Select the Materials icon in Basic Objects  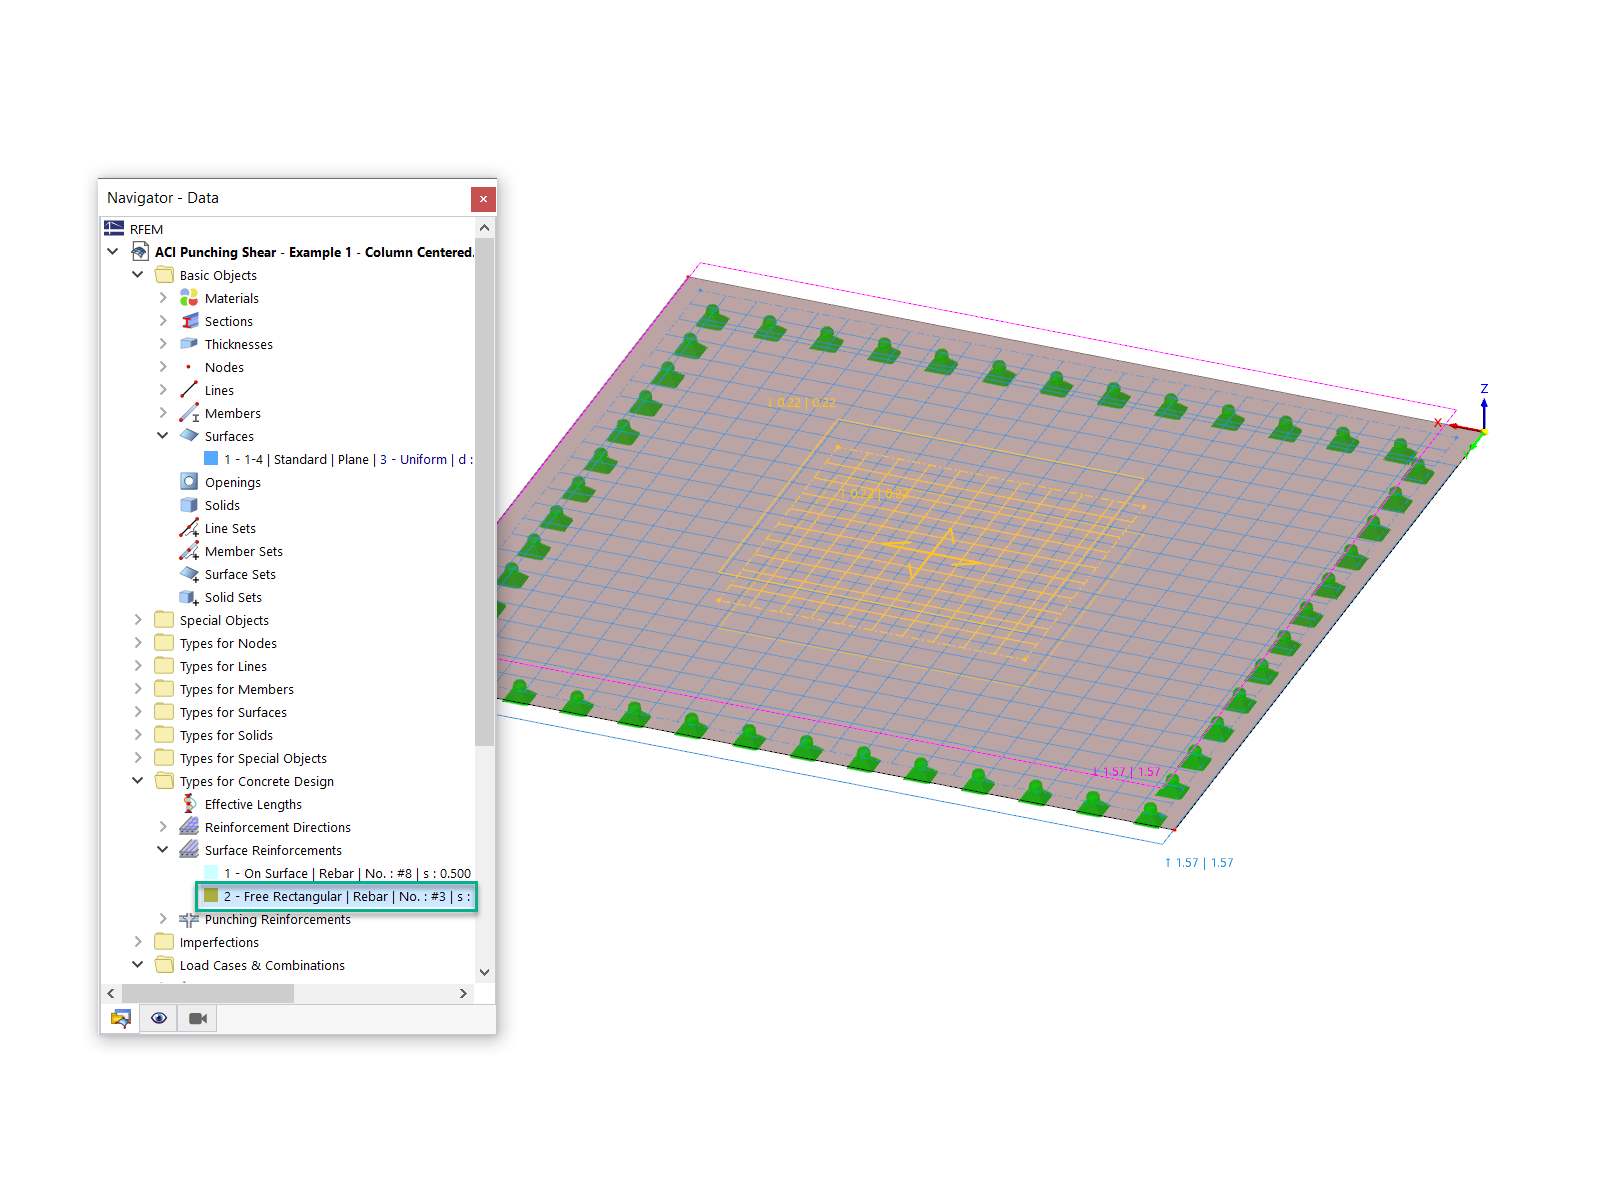(x=188, y=297)
